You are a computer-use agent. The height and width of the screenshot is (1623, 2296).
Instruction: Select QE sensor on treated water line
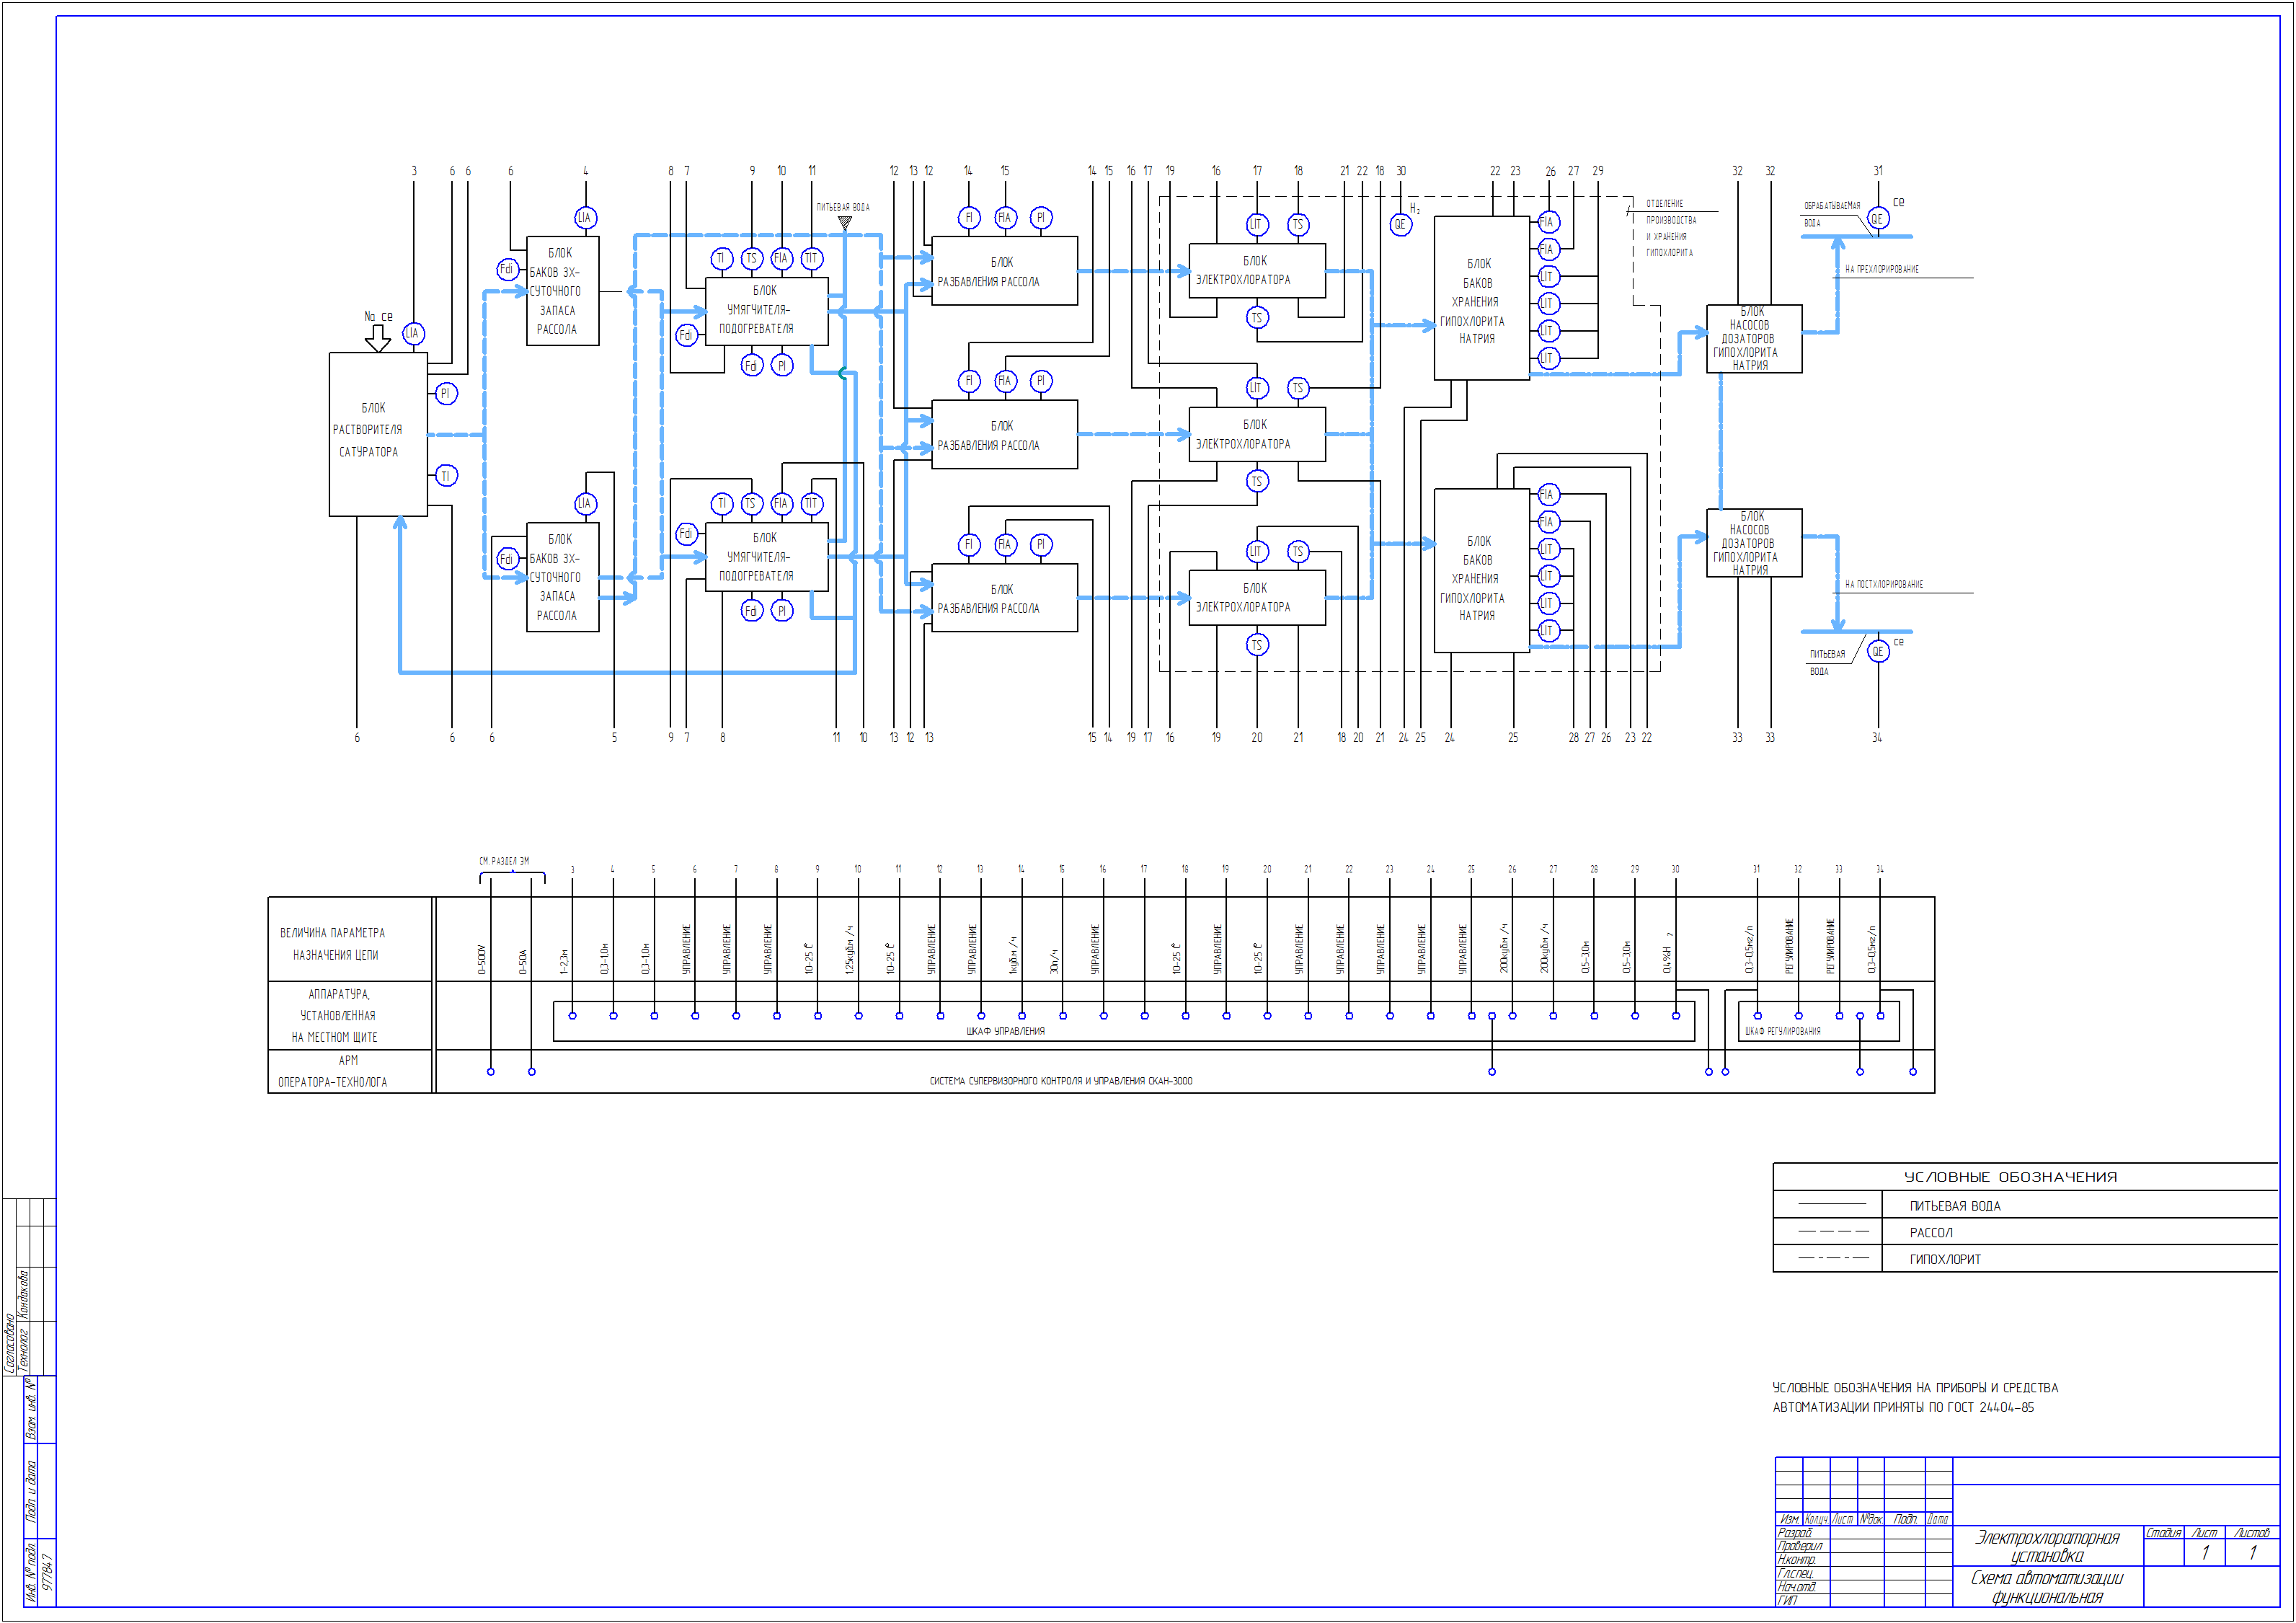[x=1877, y=219]
